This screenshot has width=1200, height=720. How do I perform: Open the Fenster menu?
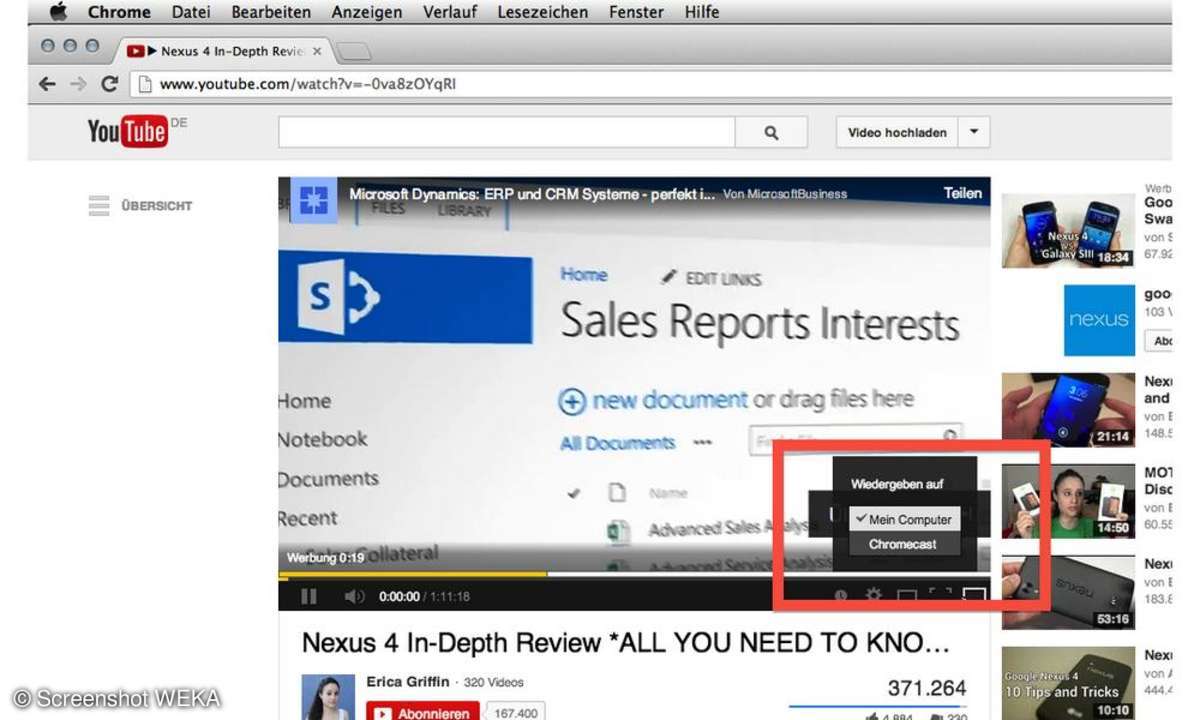pos(636,12)
